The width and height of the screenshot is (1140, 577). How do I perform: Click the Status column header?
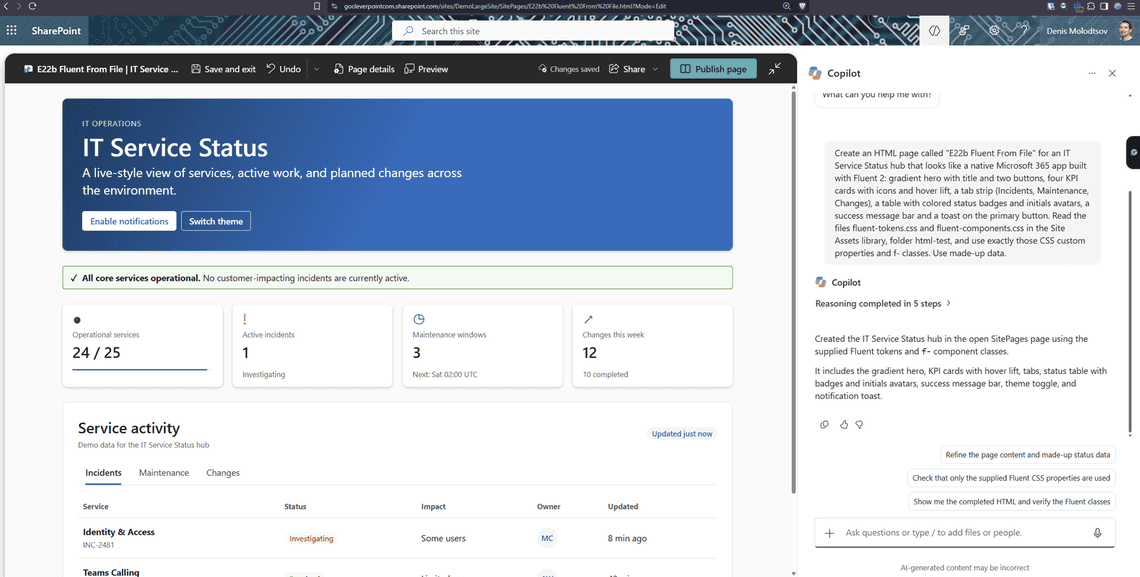click(295, 507)
